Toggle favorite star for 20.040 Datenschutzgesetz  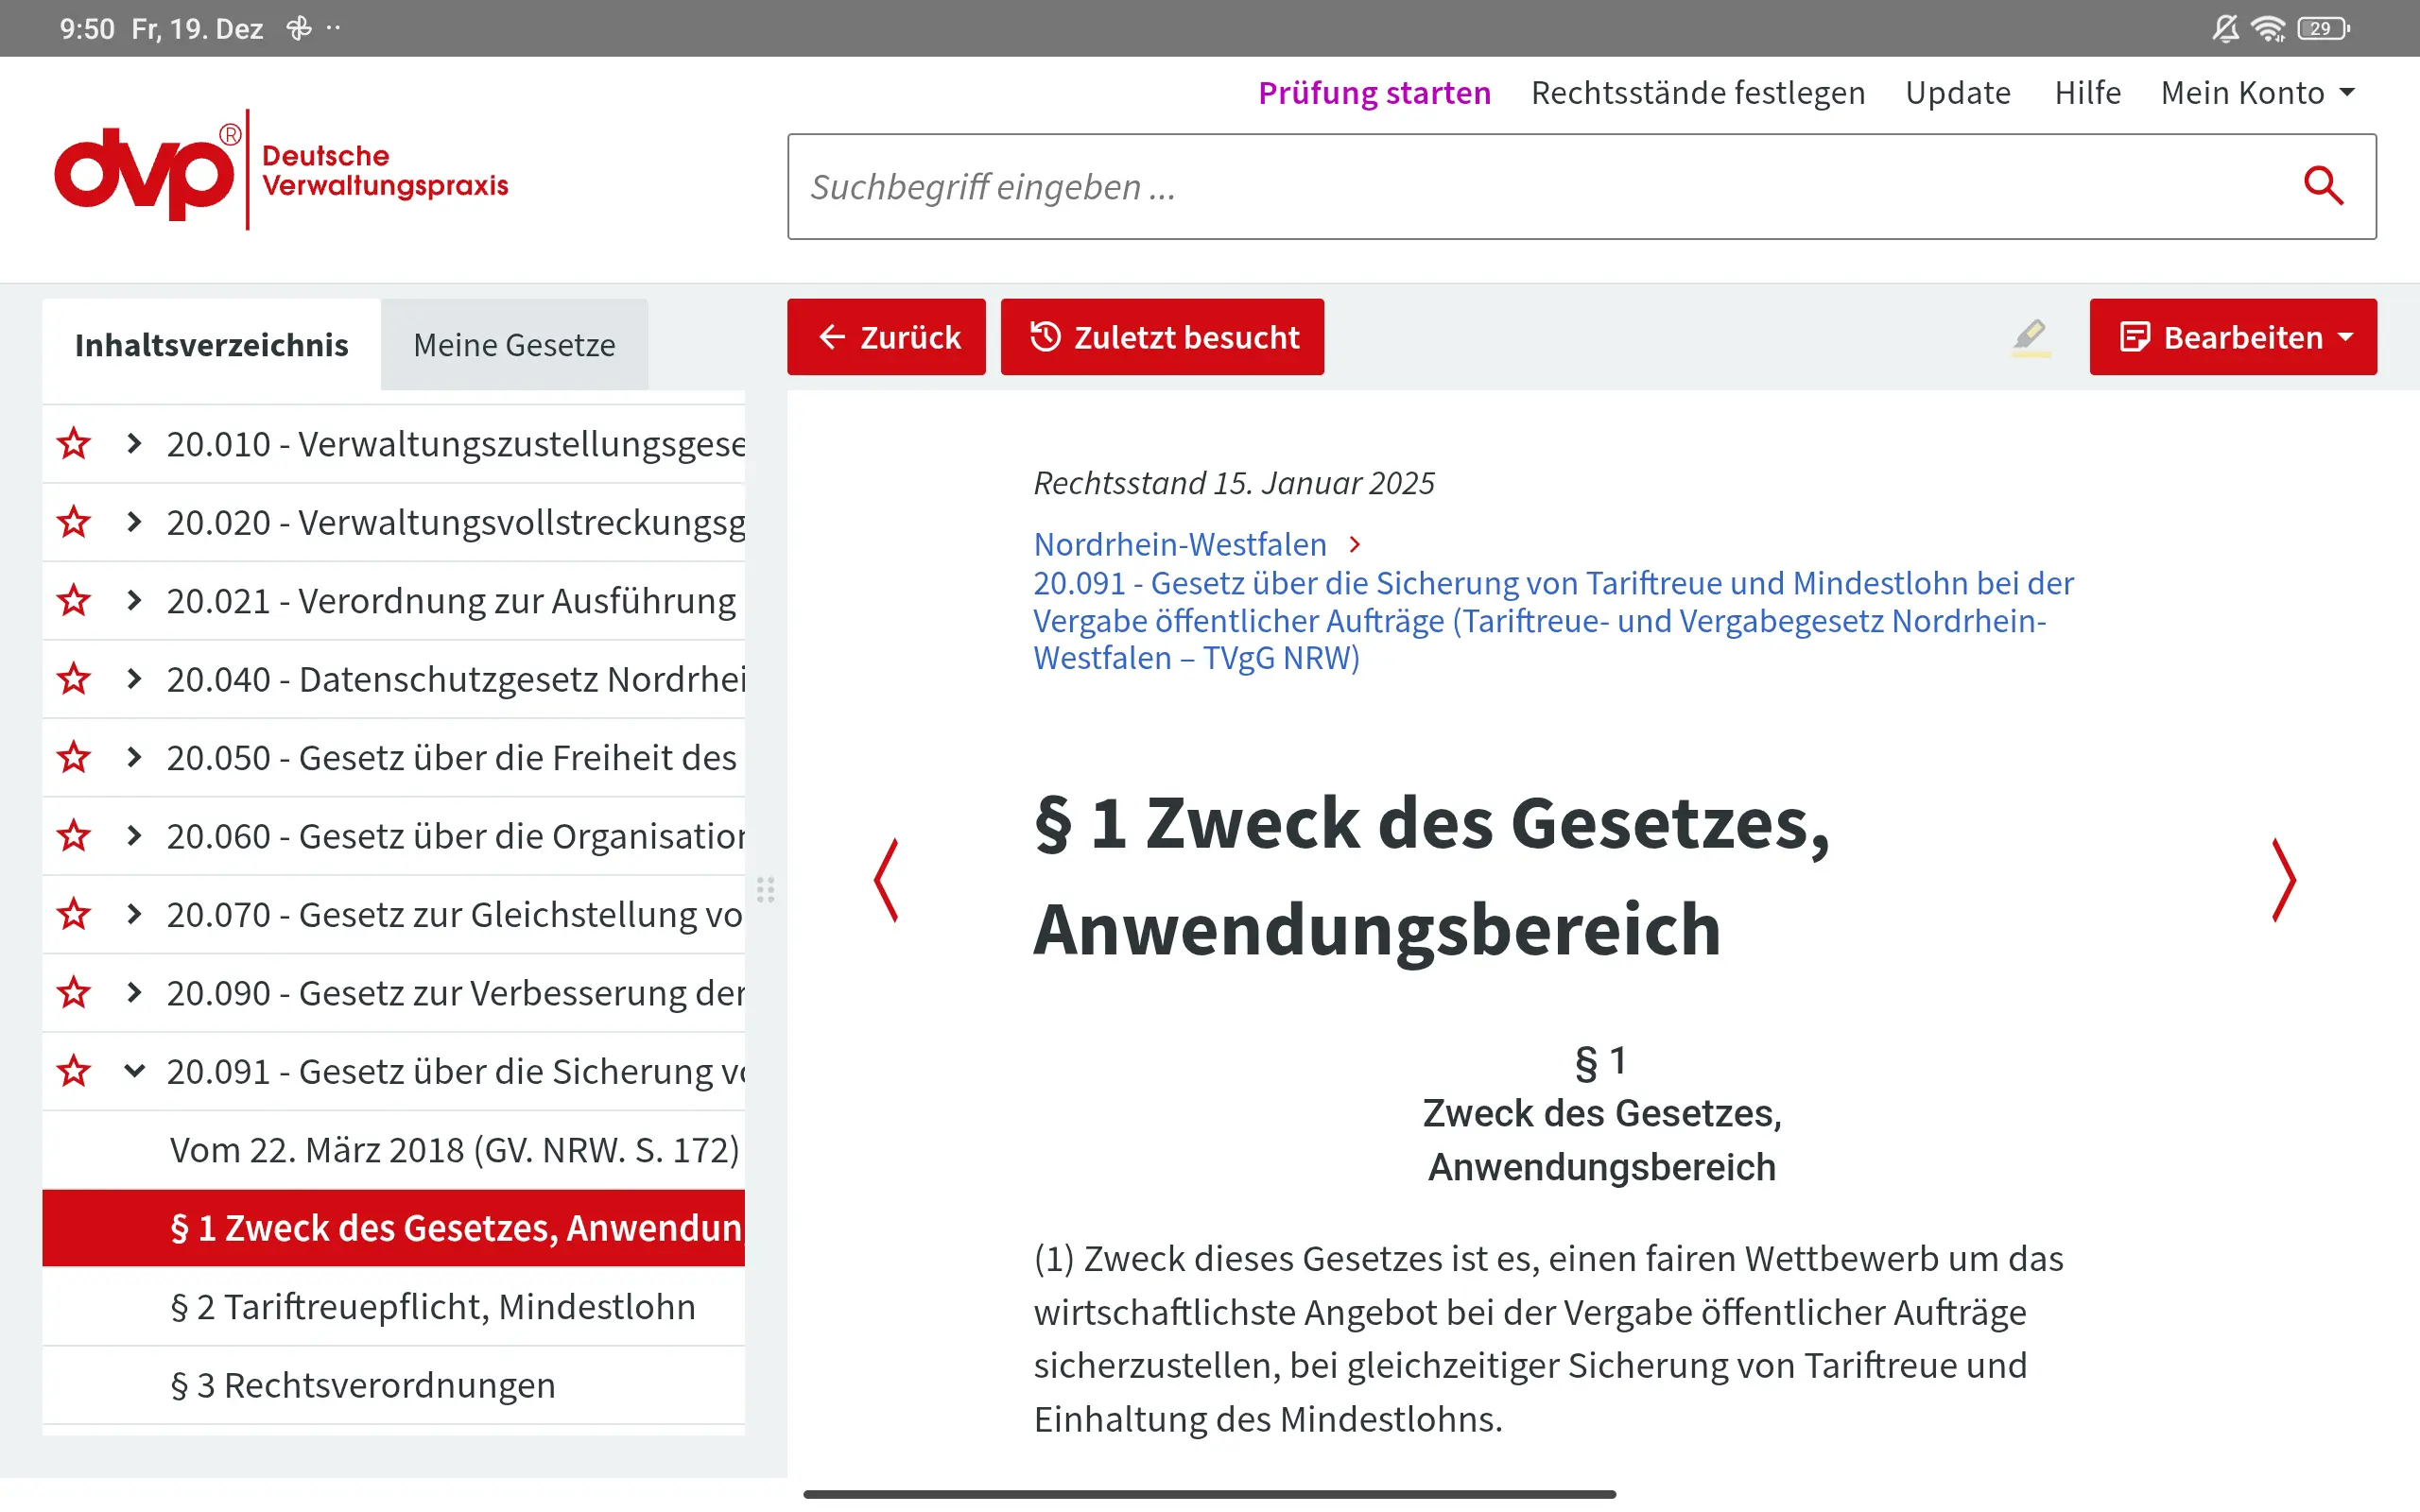[74, 679]
